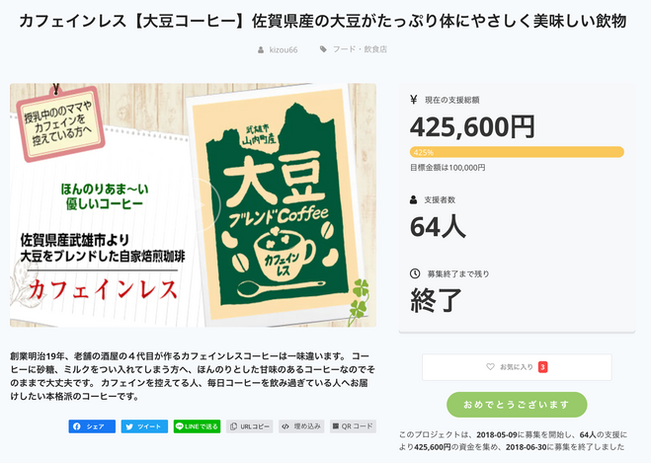Click the Twitter ツイート button
The width and height of the screenshot is (651, 463).
click(x=144, y=426)
